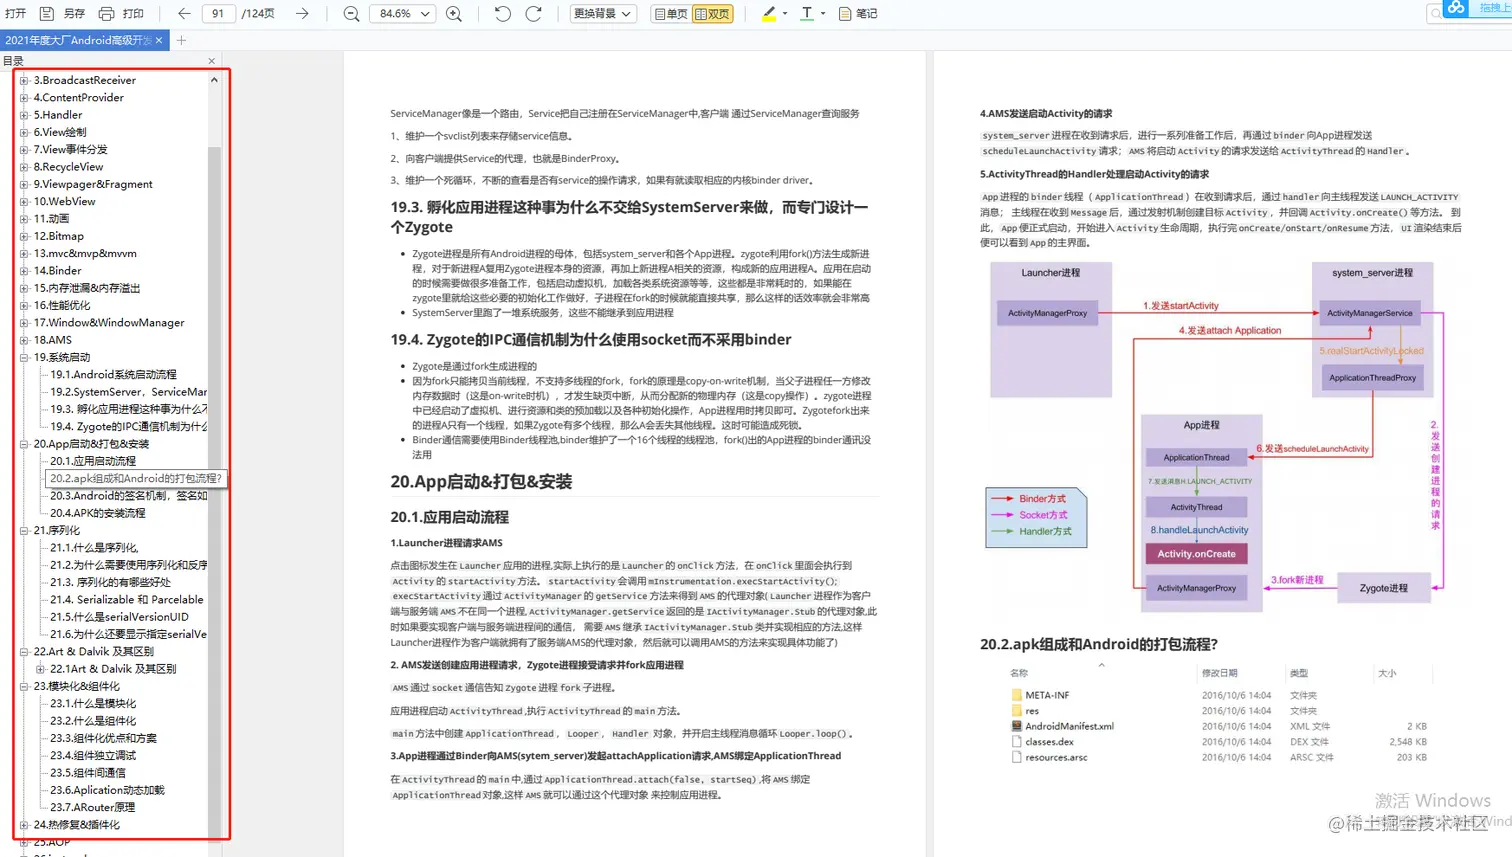Jump to 19.1.Android系统启动流程
1512x857 pixels.
tap(113, 375)
